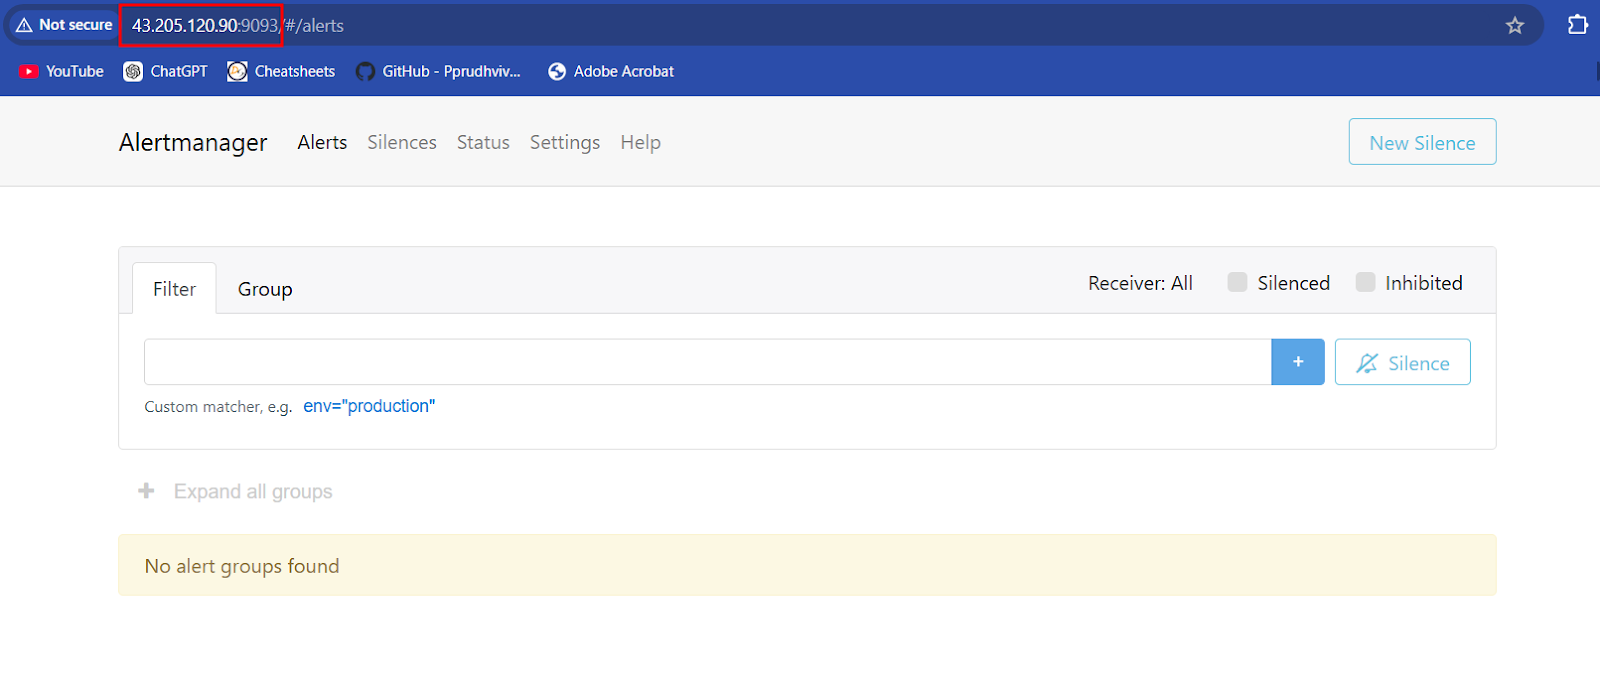This screenshot has height=691, width=1600.
Task: Insert the env="production" example matcher
Action: [x=369, y=406]
